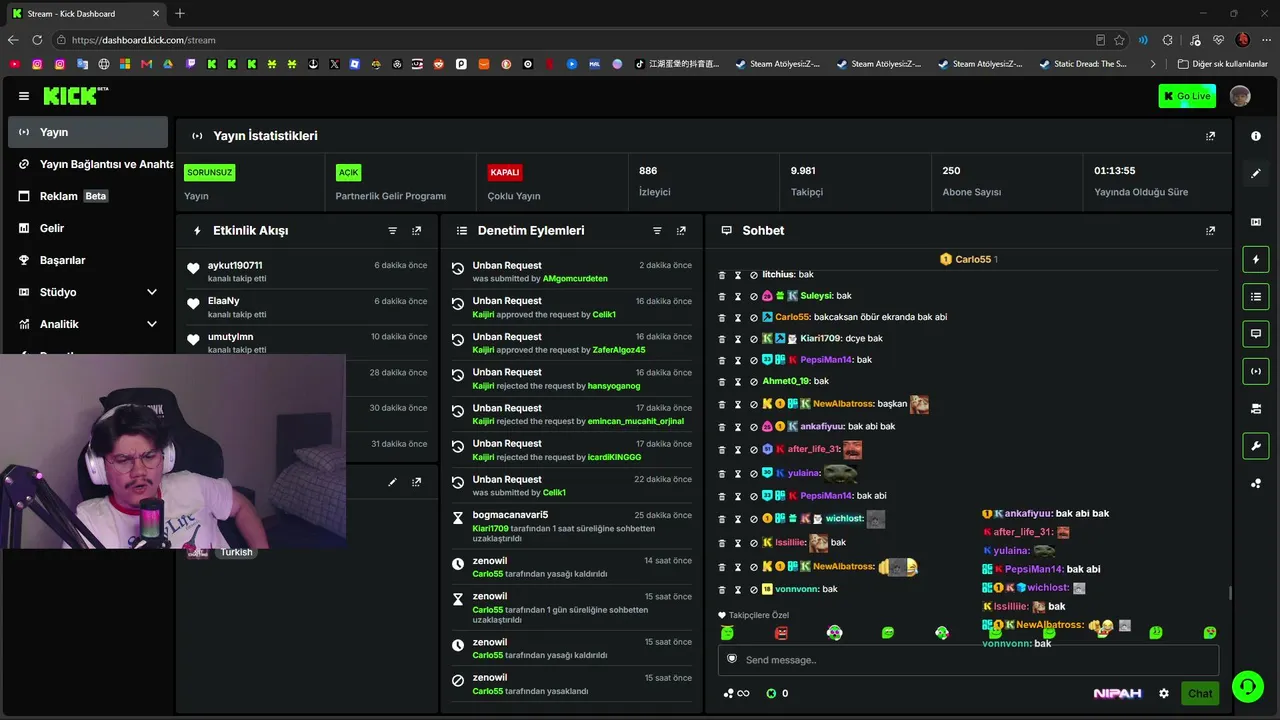Toggle the panel button below the pencil in right sidebar
1280x720 pixels.
[1256, 222]
